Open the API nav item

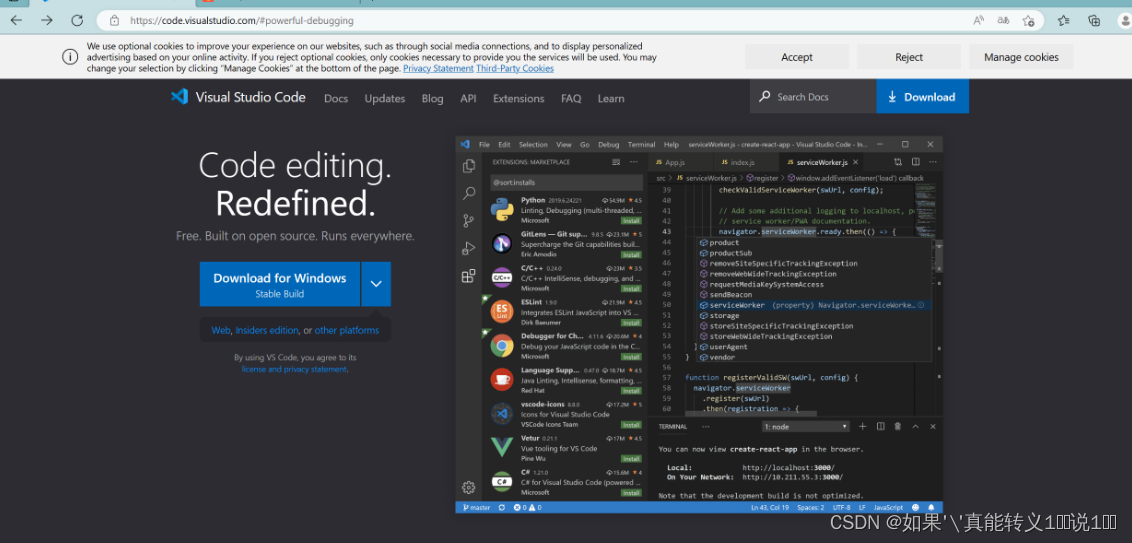(x=469, y=99)
